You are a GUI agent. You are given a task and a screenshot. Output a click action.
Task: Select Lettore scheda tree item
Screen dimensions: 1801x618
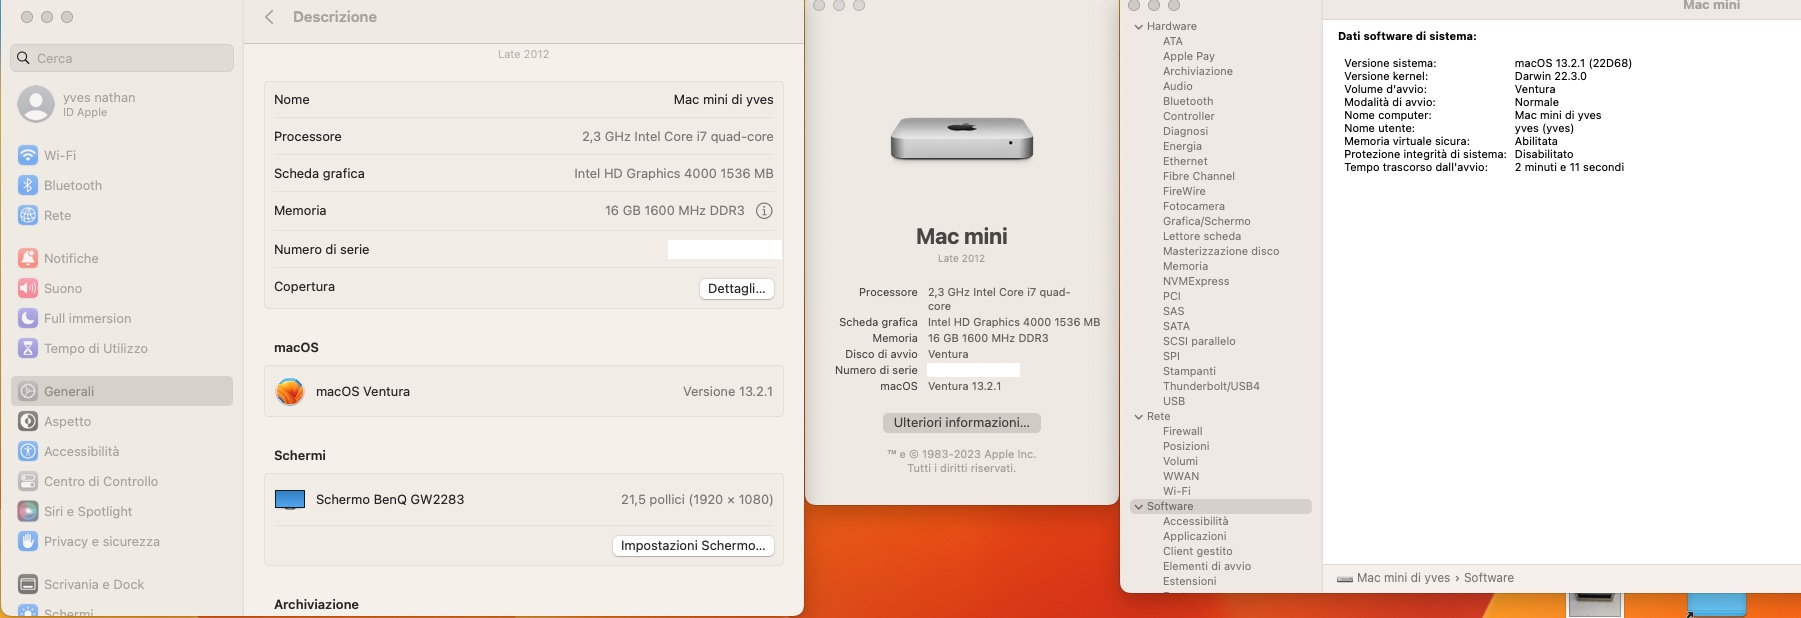click(x=1202, y=236)
